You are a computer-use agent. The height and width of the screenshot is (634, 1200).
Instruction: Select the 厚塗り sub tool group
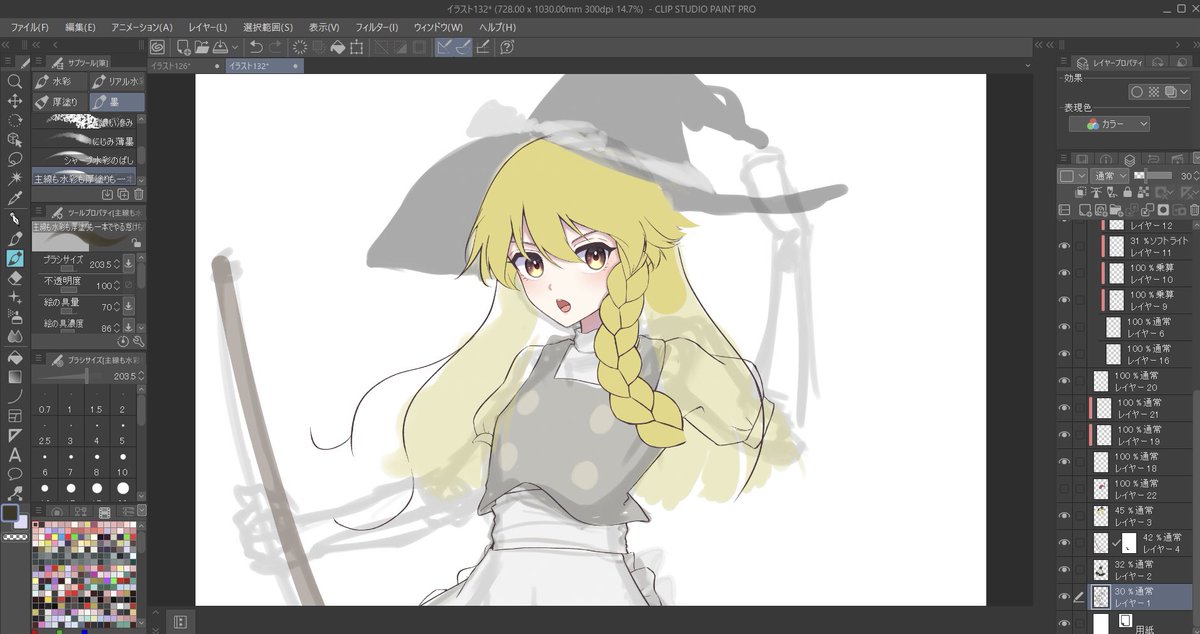pyautogui.click(x=60, y=102)
